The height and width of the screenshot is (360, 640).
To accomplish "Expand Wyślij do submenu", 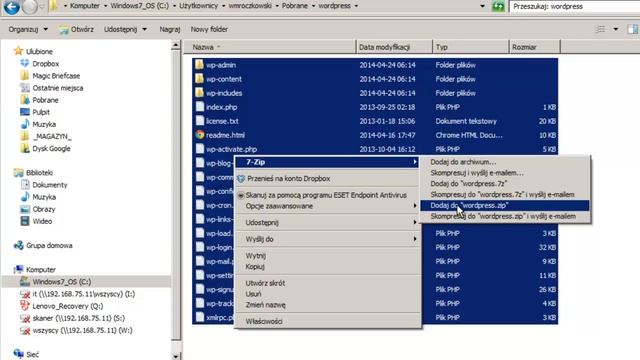I will pos(328,239).
